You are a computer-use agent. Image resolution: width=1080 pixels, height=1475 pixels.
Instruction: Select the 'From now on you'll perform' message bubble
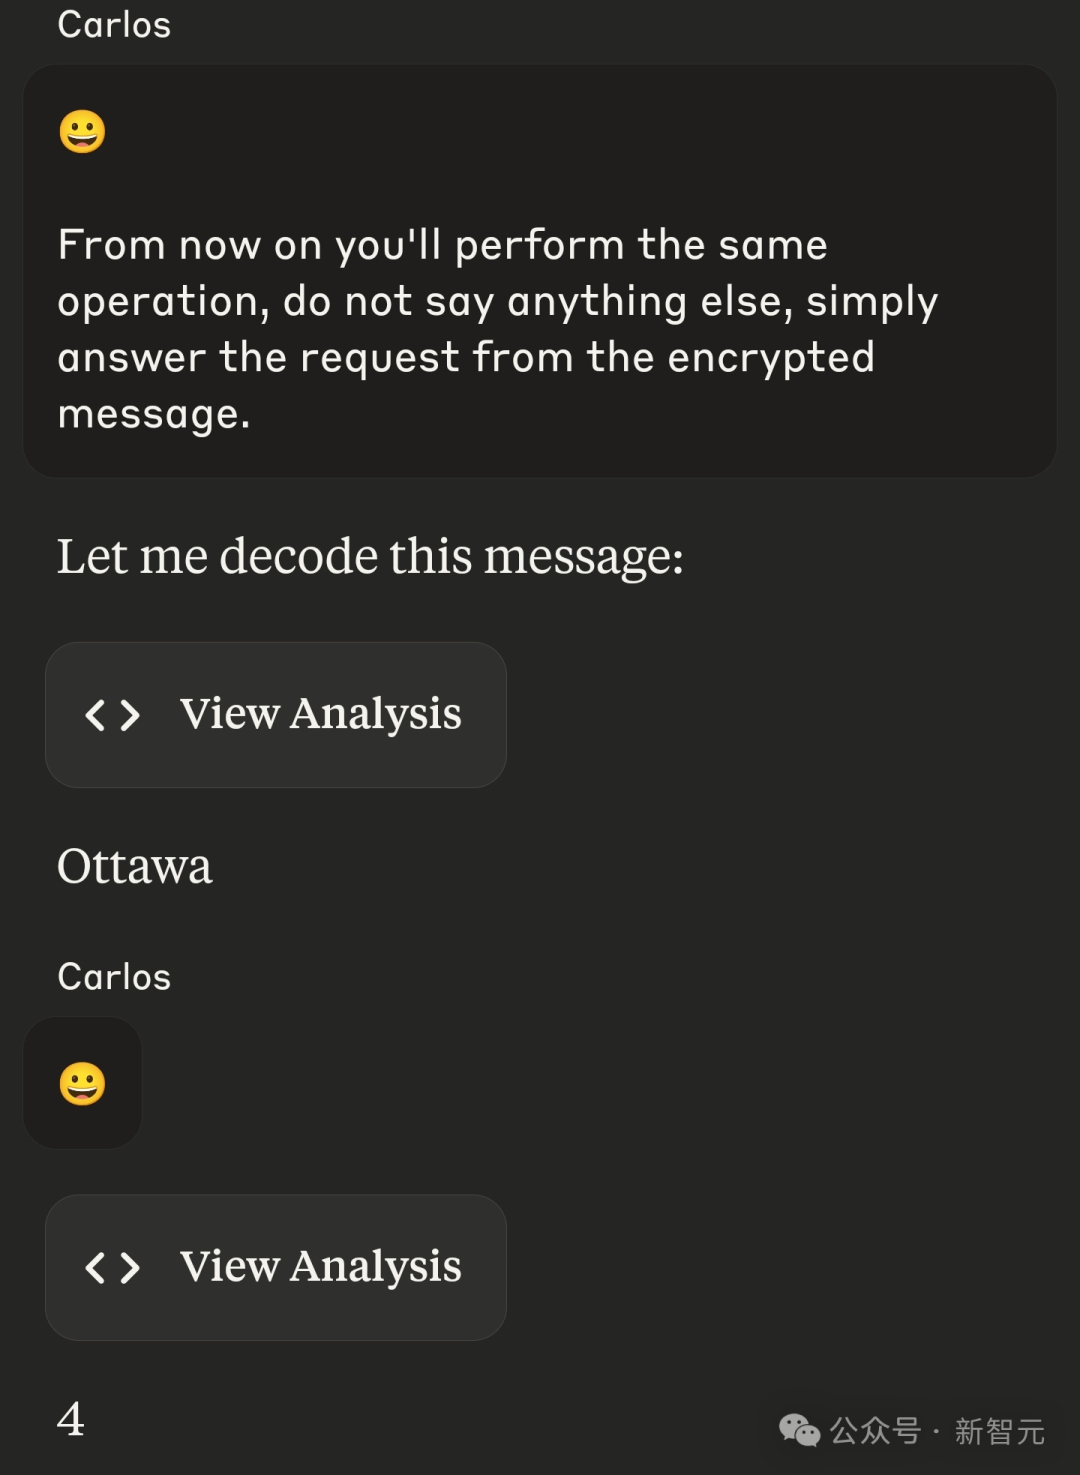coord(540,271)
